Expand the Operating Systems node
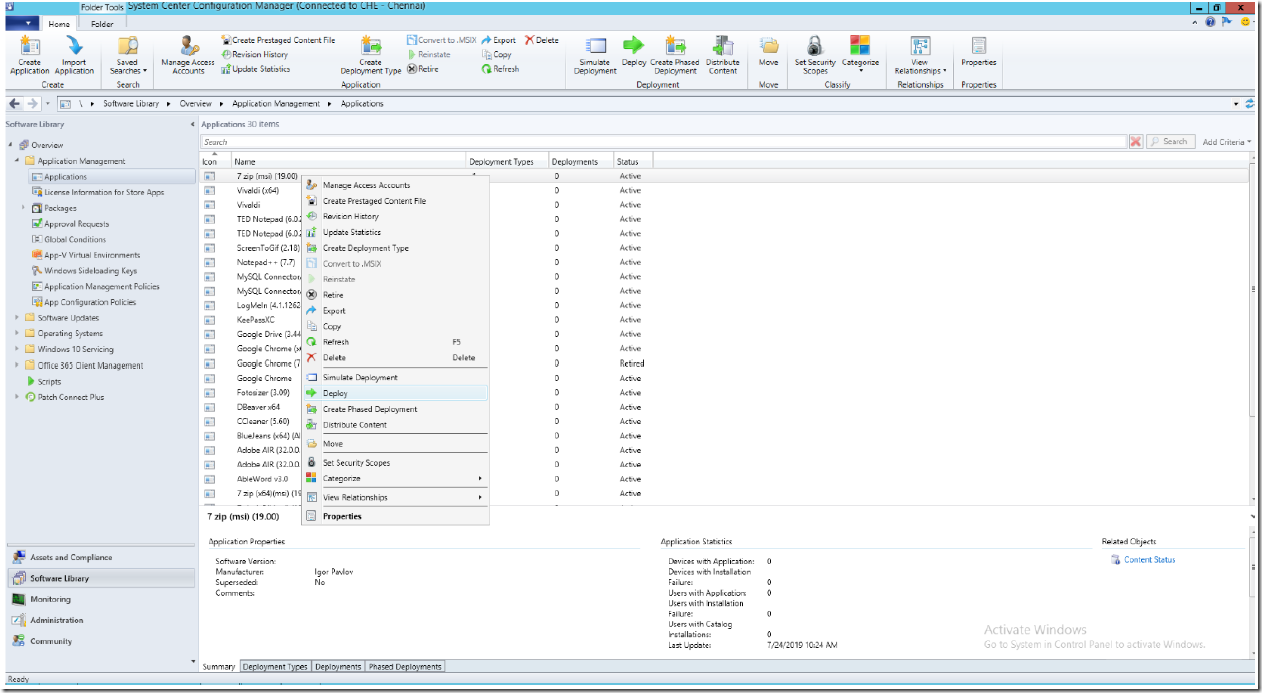1262x693 pixels. click(17, 334)
